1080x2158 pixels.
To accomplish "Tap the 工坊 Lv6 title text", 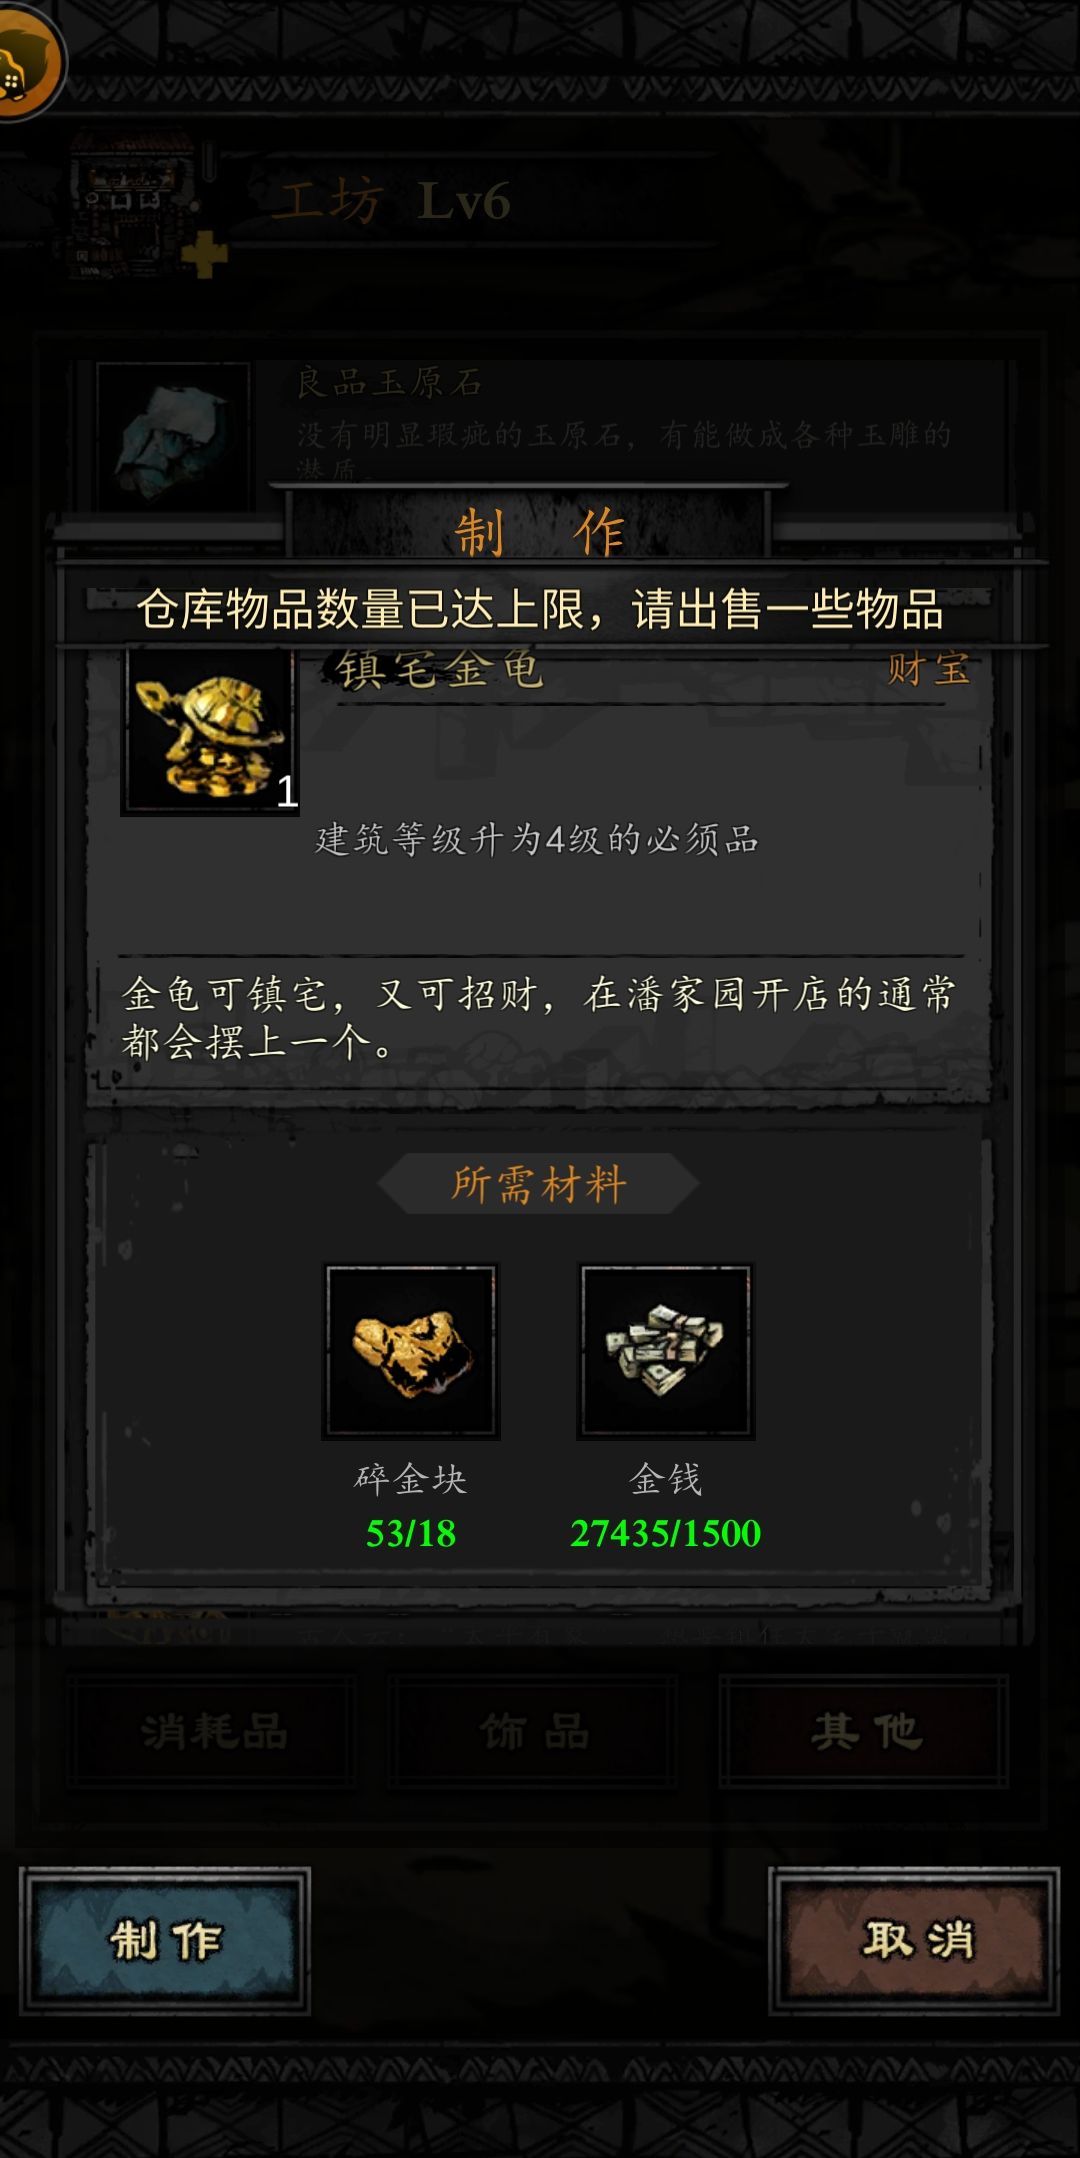I will (x=392, y=201).
